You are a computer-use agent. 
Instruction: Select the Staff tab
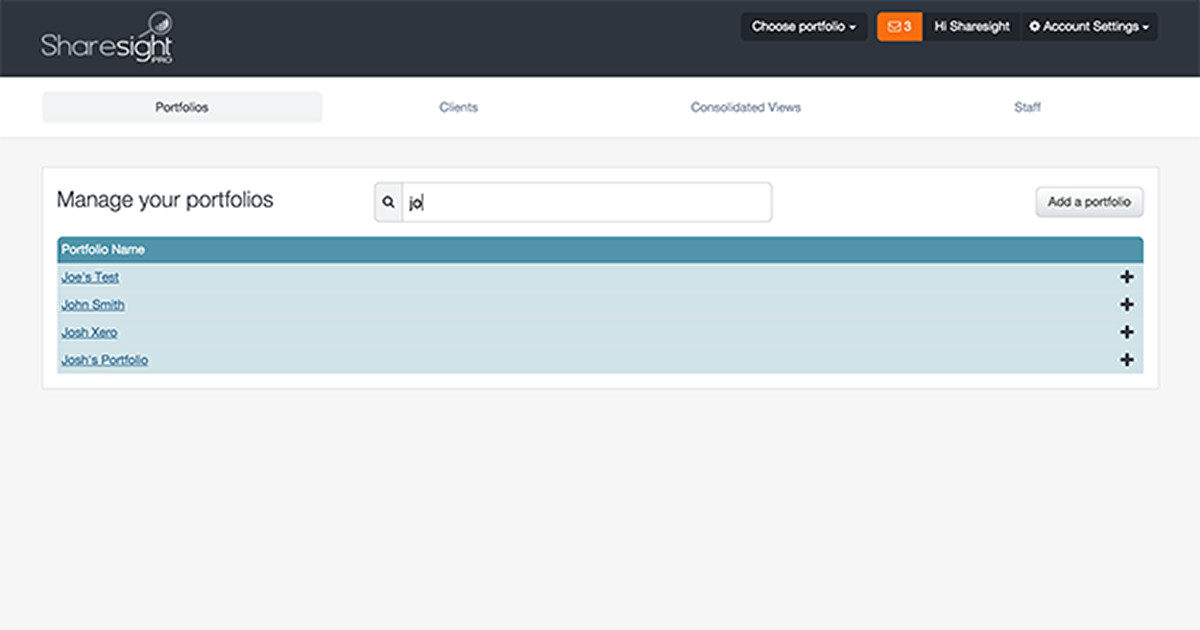(1028, 107)
